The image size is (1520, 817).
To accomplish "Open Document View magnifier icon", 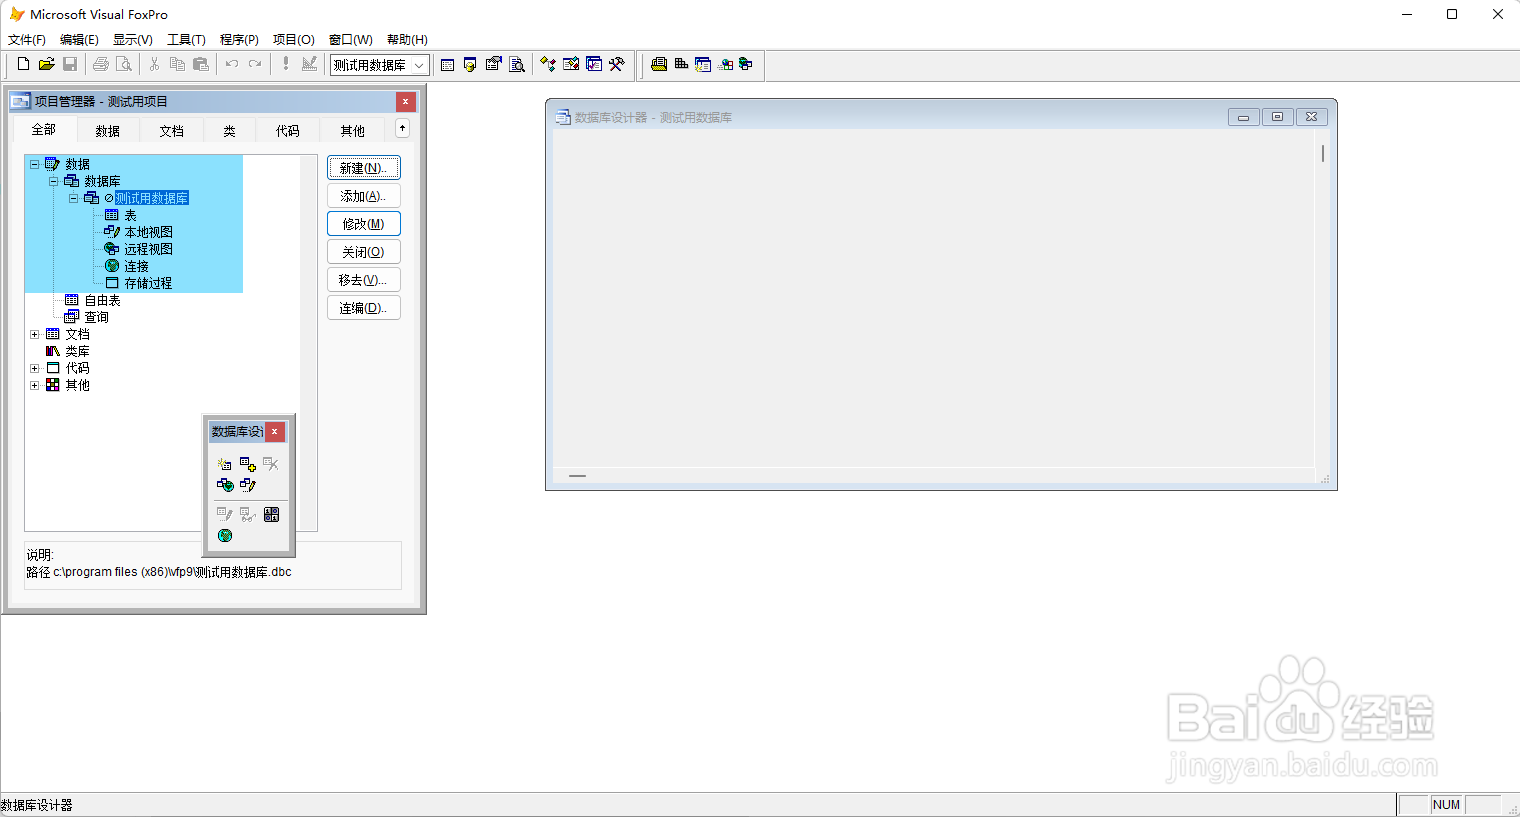I will coord(517,64).
